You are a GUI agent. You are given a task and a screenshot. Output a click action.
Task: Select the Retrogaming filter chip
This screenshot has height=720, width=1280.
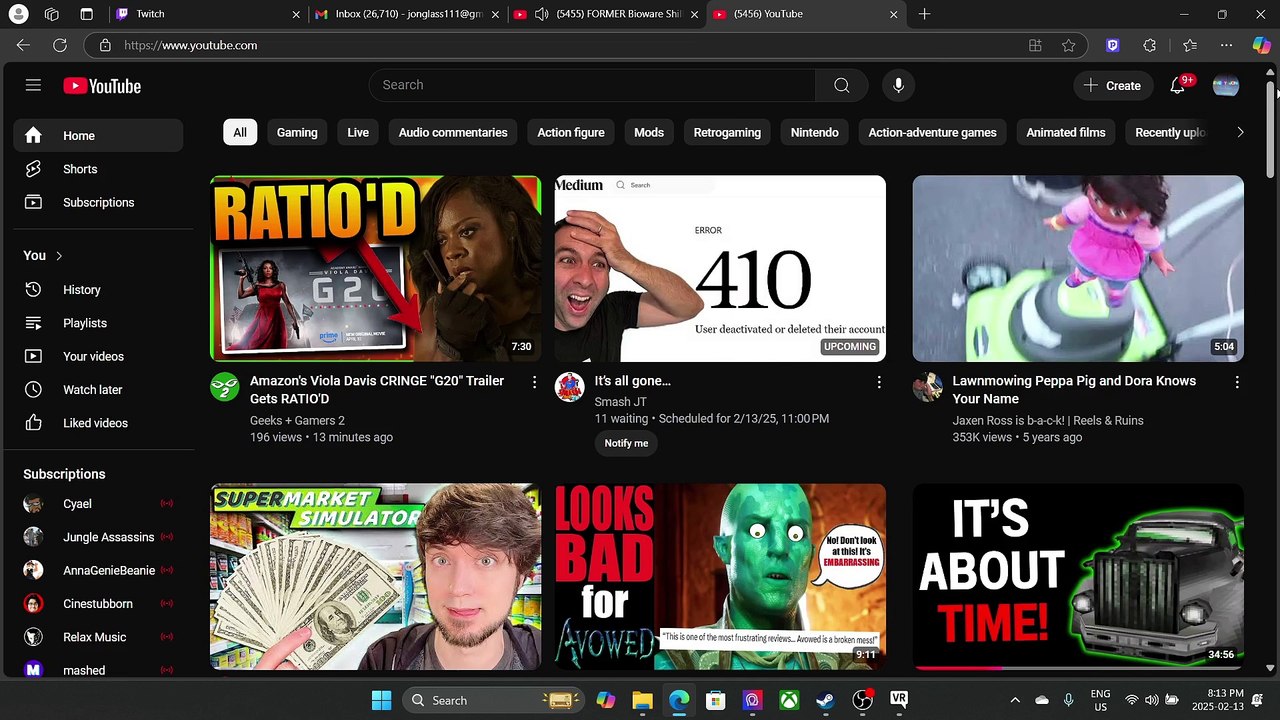(727, 132)
